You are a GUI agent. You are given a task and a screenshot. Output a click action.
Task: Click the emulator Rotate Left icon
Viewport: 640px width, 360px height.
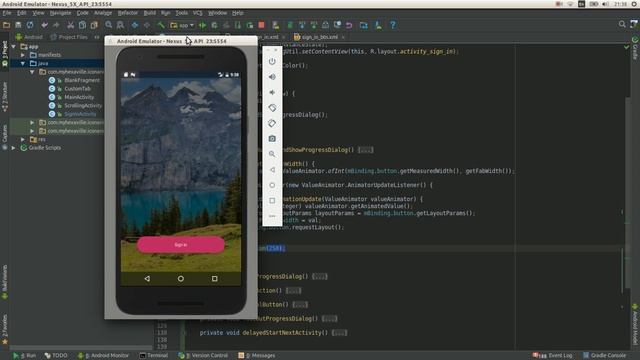point(272,108)
